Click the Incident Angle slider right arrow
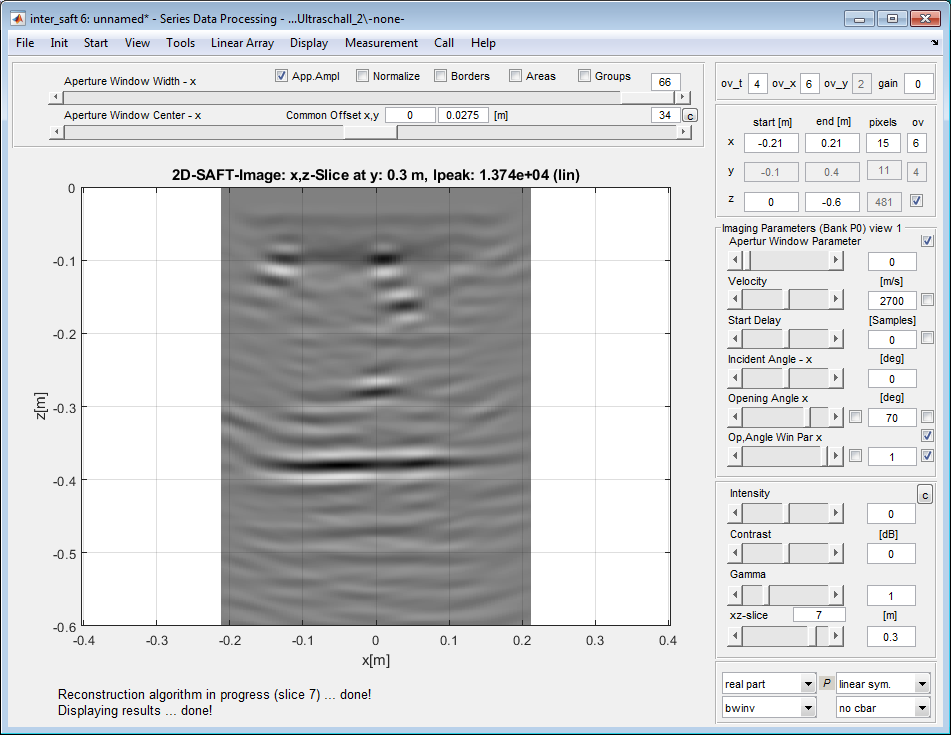Viewport: 951px width, 735px height. coord(836,377)
